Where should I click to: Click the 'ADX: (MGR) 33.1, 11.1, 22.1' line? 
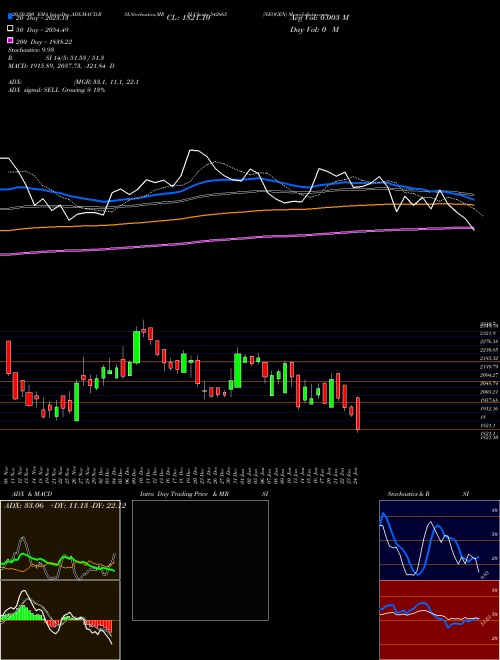pyautogui.click(x=73, y=82)
